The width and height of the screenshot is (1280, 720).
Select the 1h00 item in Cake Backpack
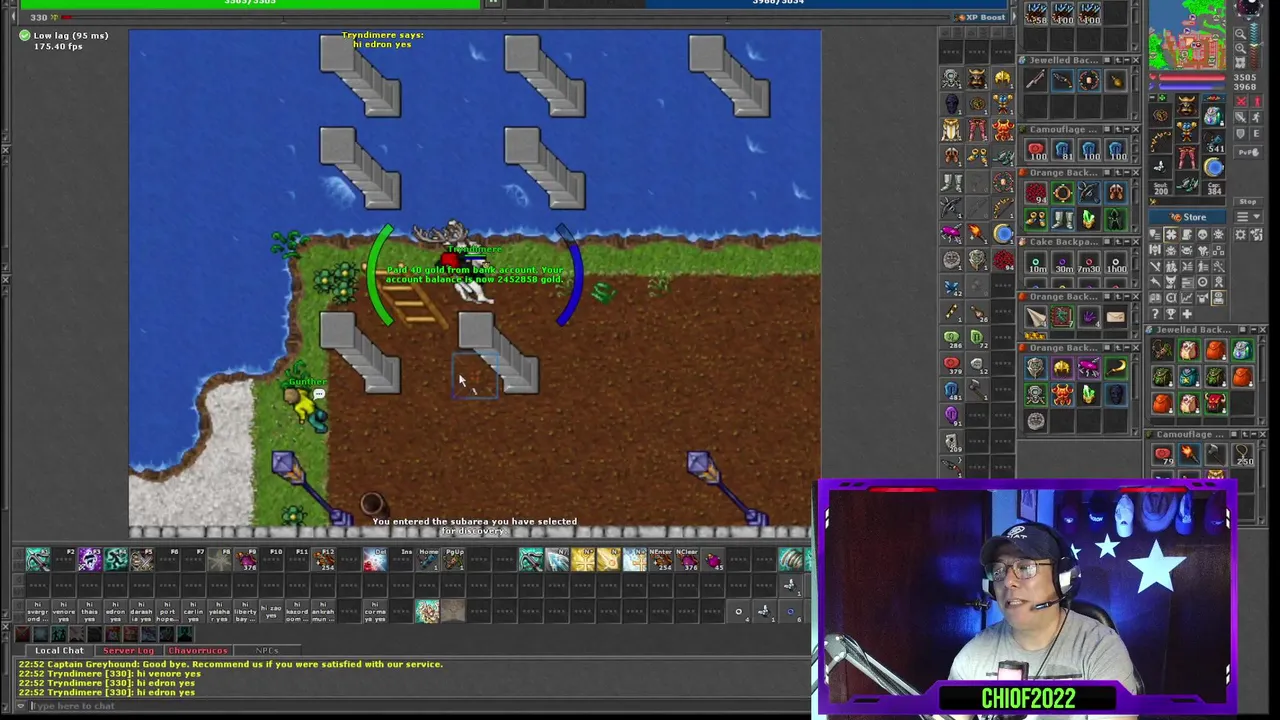pyautogui.click(x=1116, y=262)
